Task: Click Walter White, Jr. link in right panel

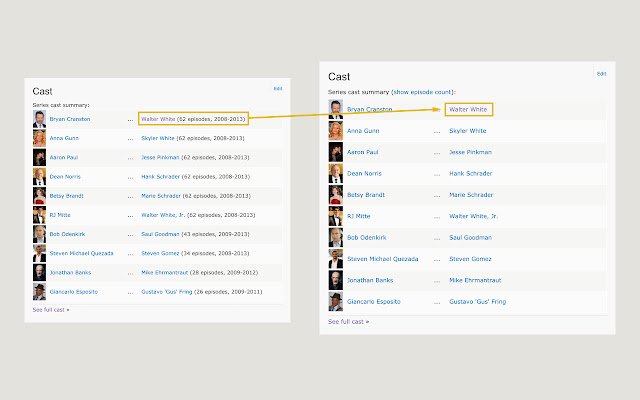Action: pyautogui.click(x=473, y=216)
